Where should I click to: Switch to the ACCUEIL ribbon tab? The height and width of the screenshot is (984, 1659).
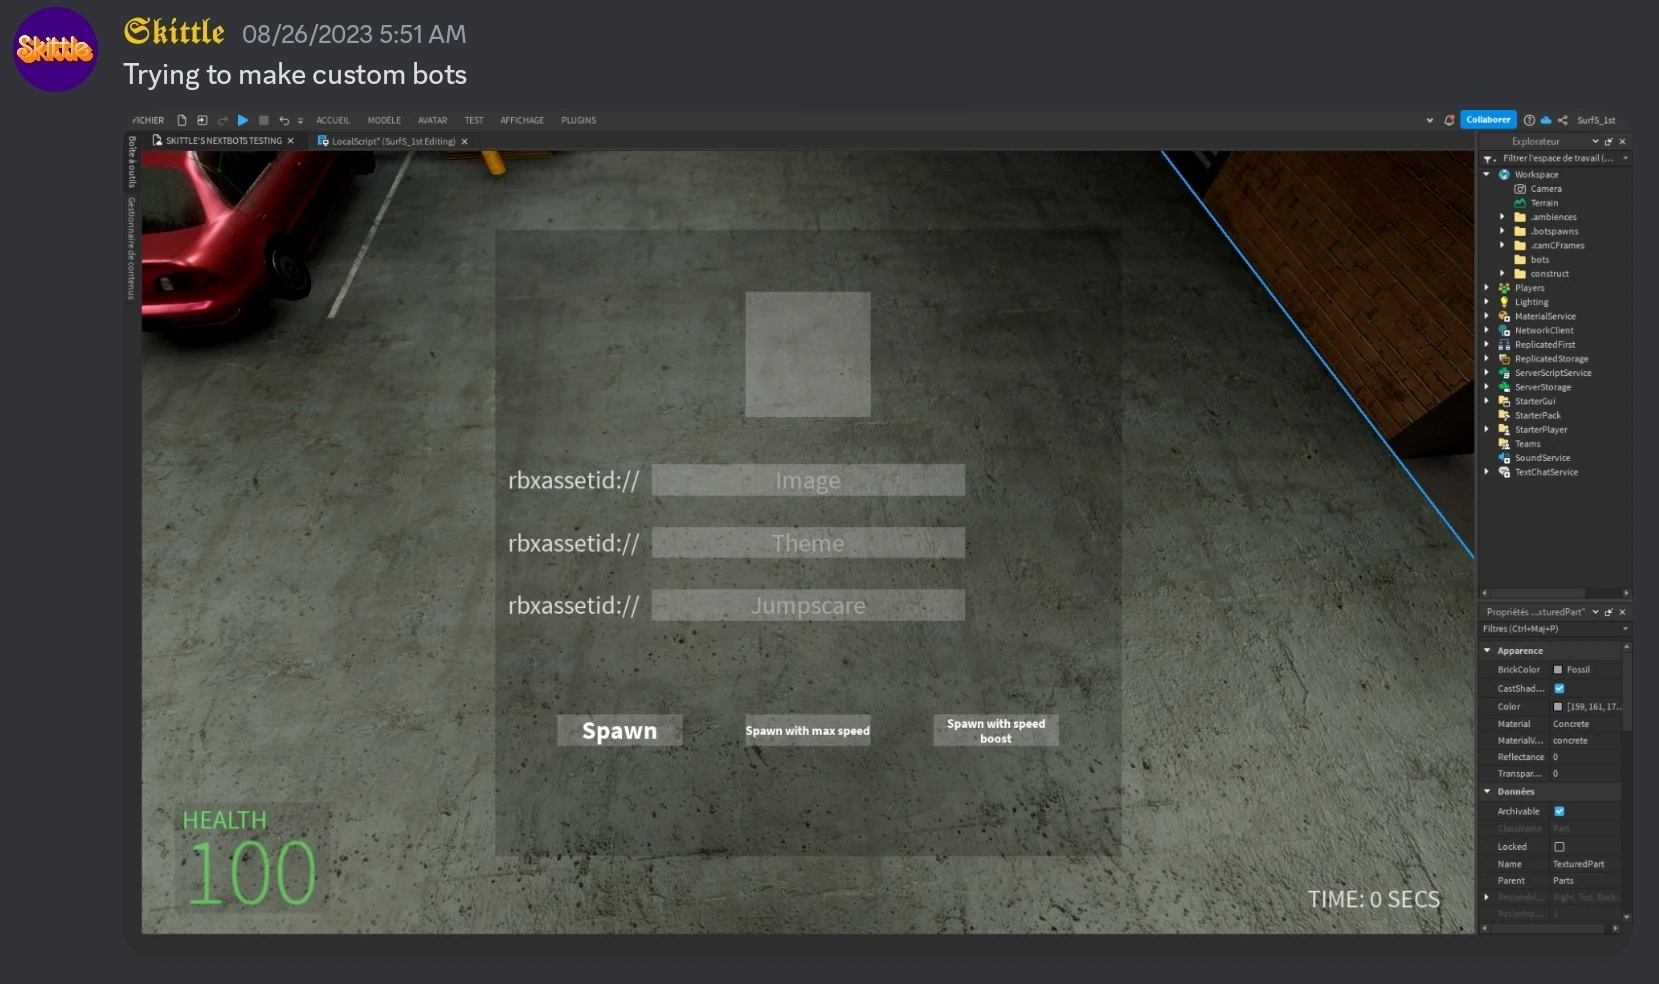pos(333,120)
